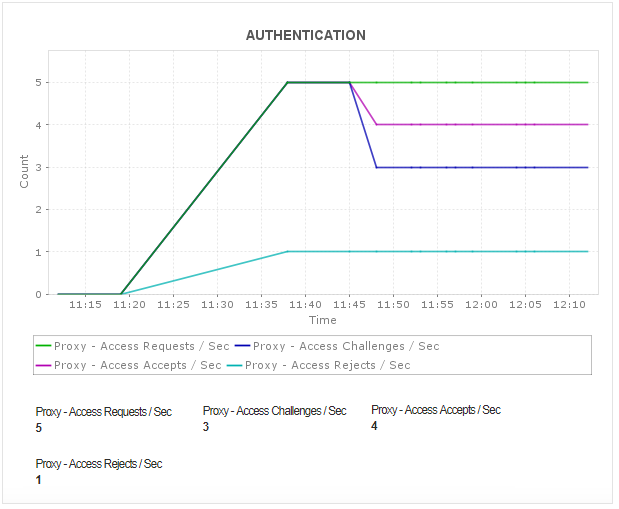Click the Access Challenges summary value 3
Viewport: 619px width, 509px height.
pos(206,427)
